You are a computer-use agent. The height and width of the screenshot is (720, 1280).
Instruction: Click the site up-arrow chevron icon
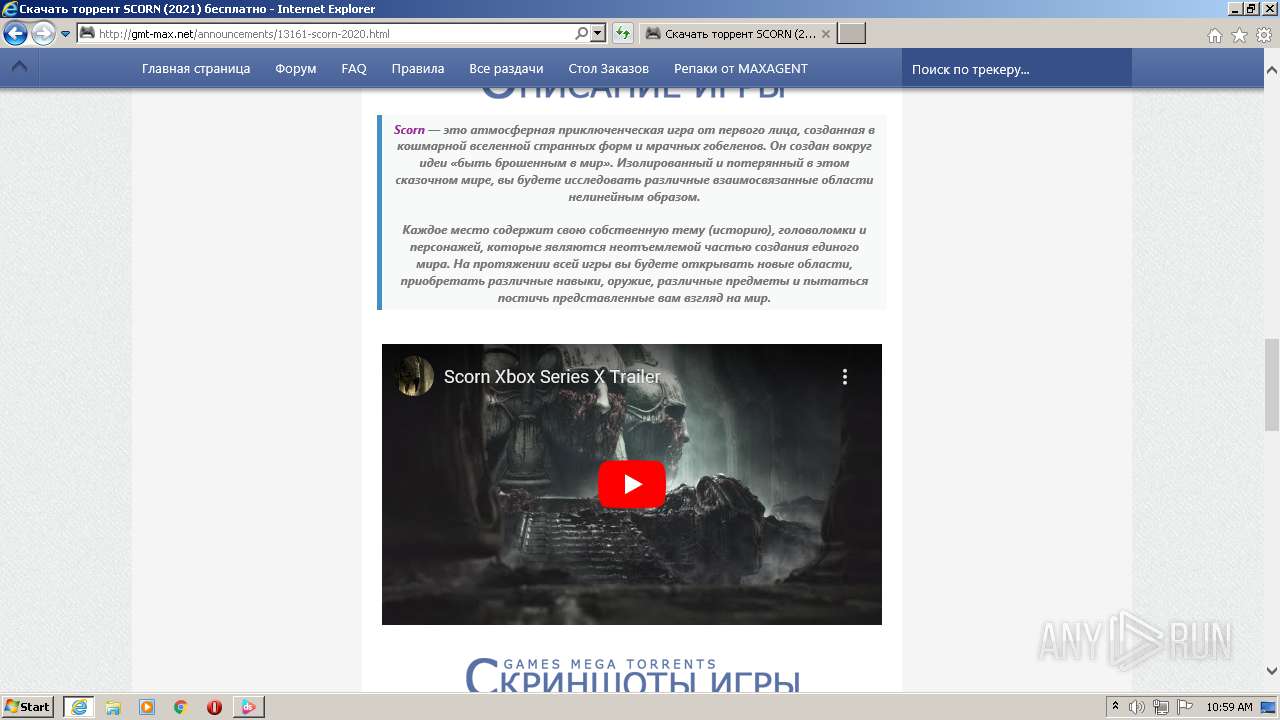19,68
